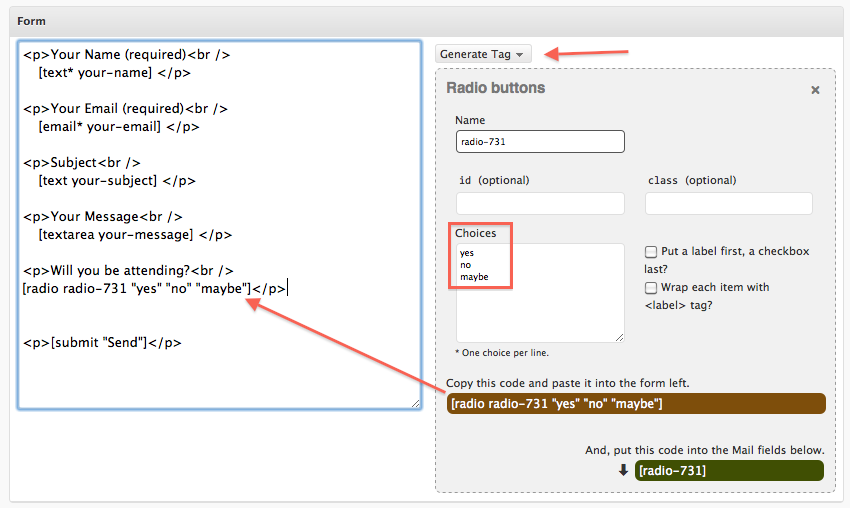Place cursor on "maybe" in Choices box

(474, 277)
